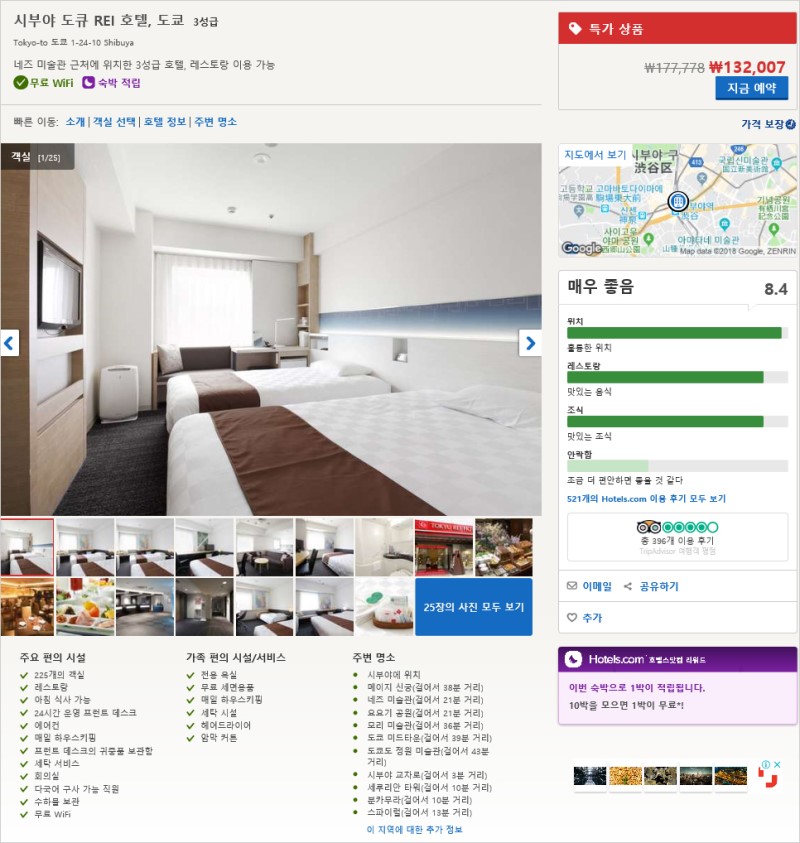Select the hotel entrance thumbnail photo

coord(444,547)
